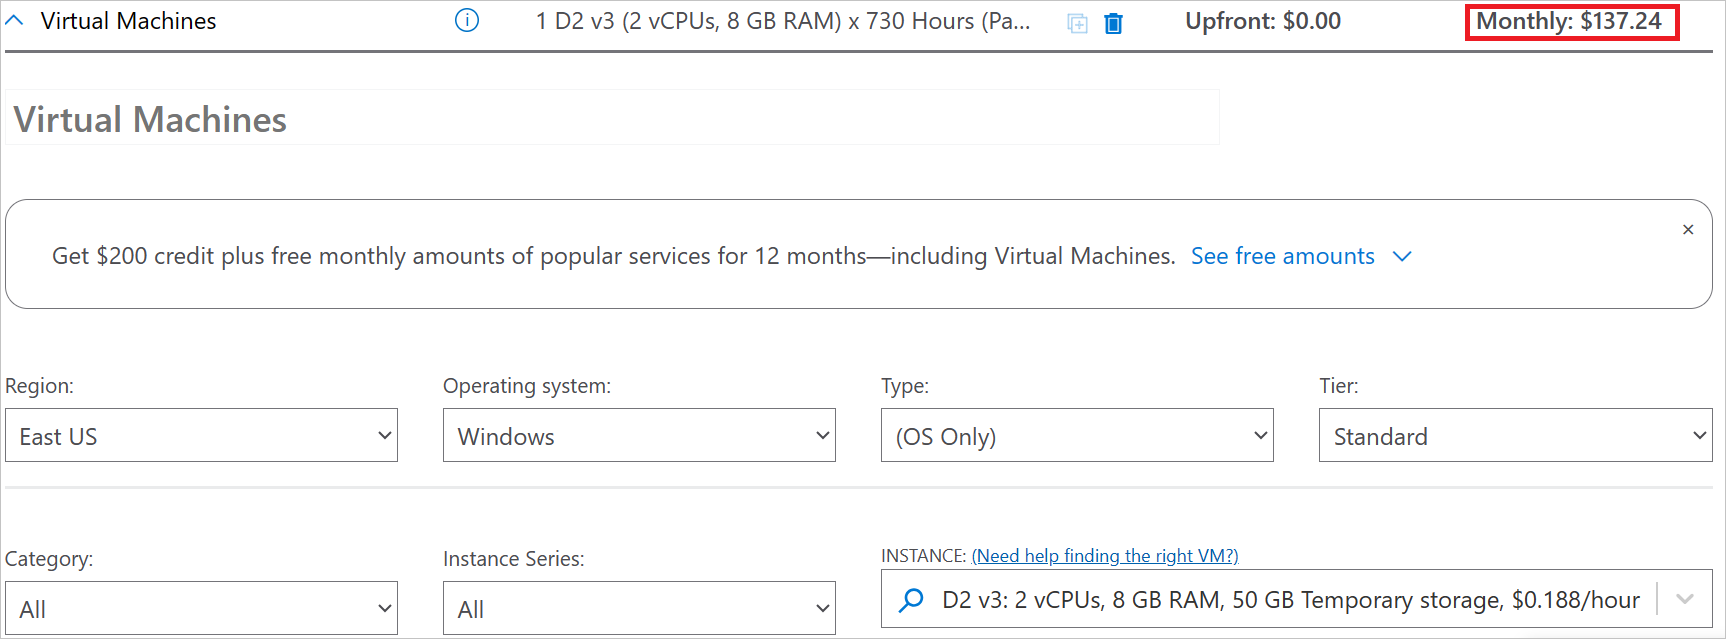The height and width of the screenshot is (639, 1726).
Task: Open the Tier dropdown showing Standard
Action: coord(1515,436)
